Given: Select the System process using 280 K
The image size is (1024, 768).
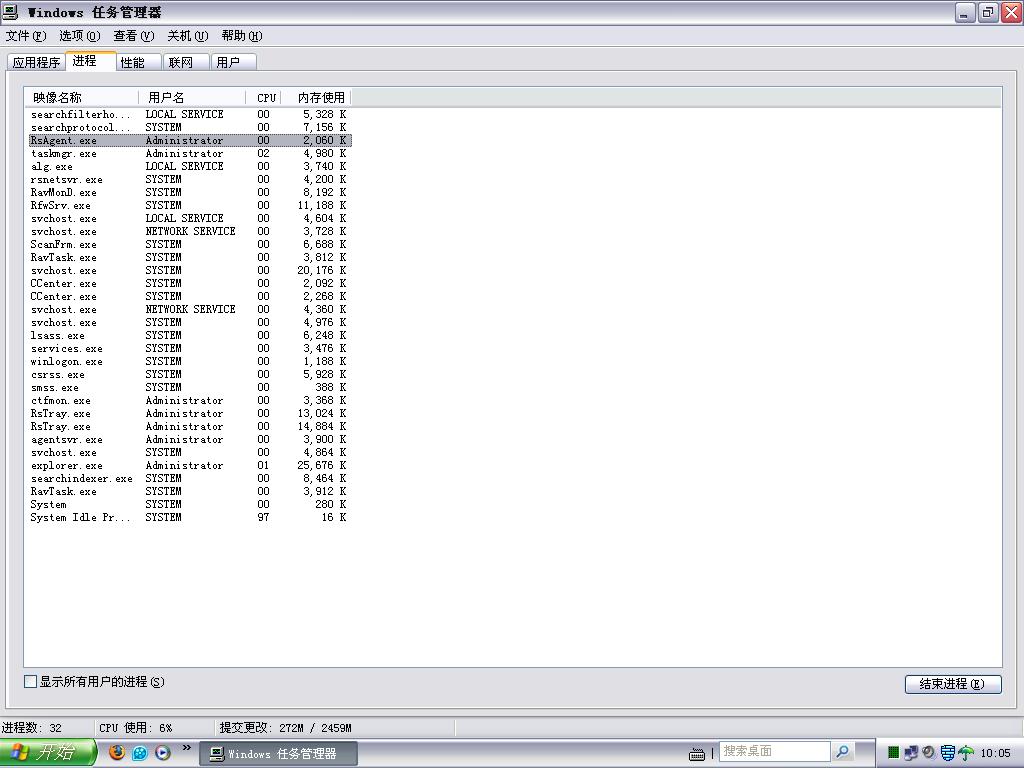Looking at the screenshot, I should [x=189, y=504].
